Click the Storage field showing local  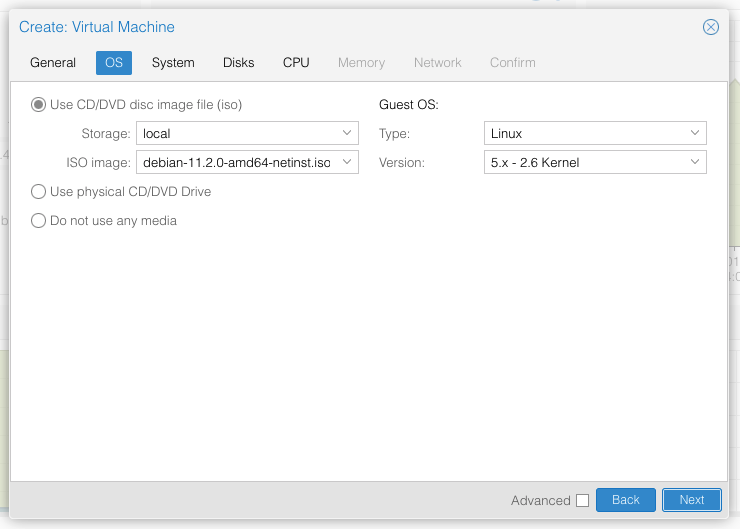(235, 133)
